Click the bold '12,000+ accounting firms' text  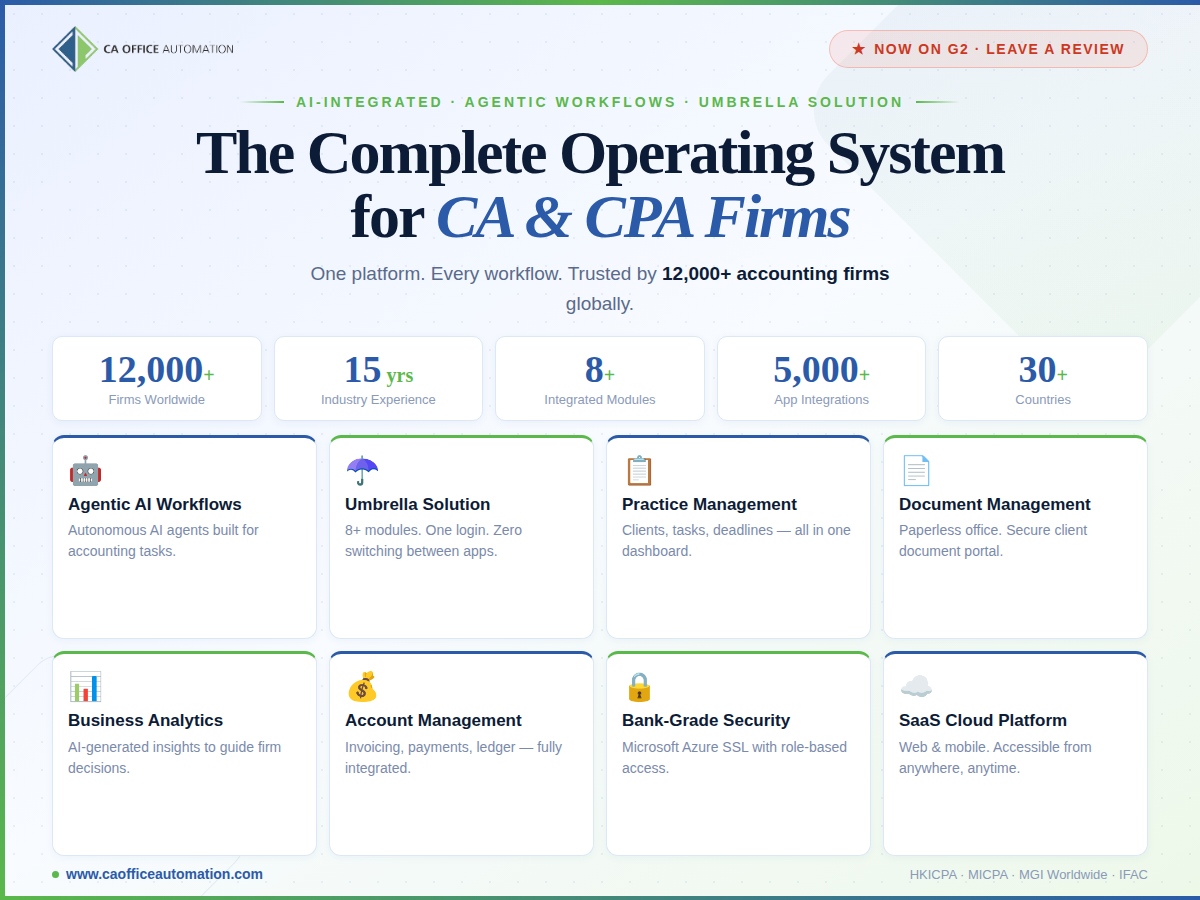tap(775, 274)
